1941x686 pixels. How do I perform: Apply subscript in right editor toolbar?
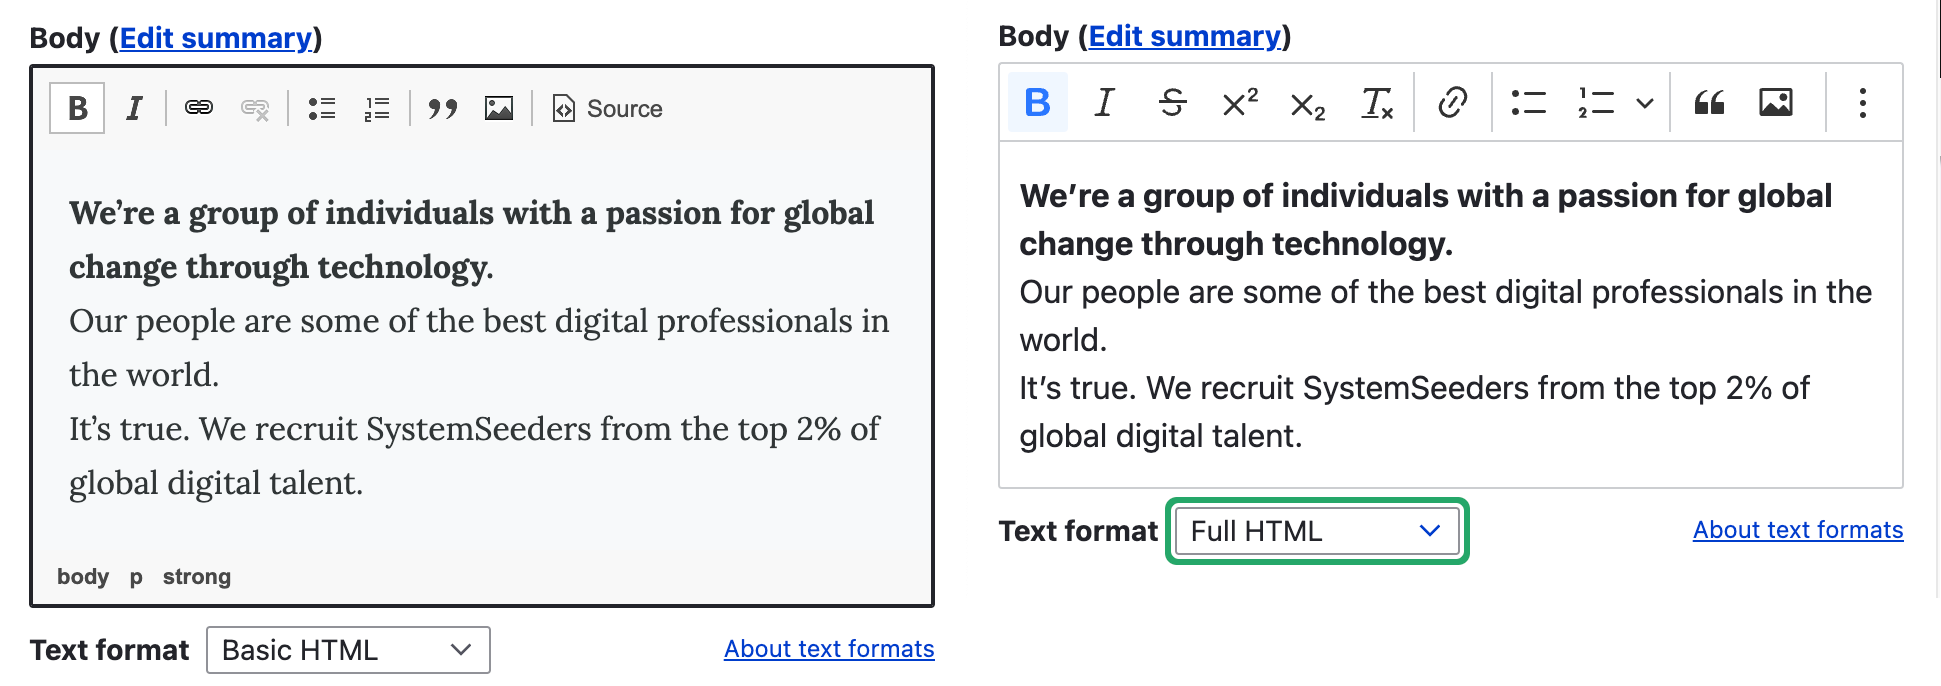[1307, 103]
